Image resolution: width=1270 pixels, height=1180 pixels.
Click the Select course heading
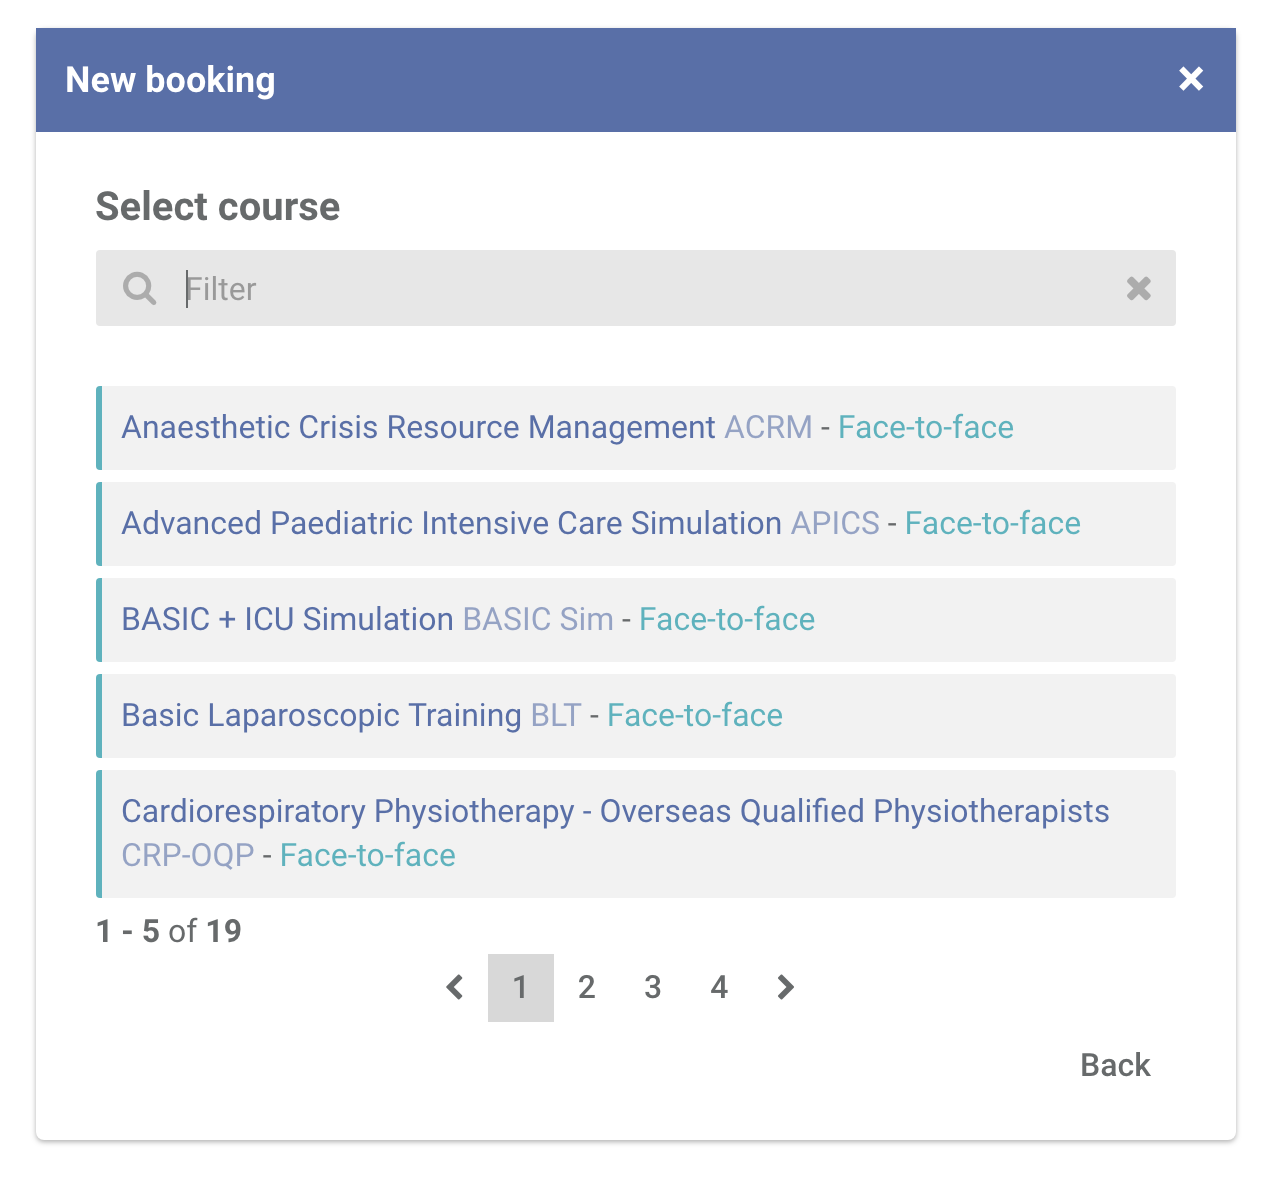pyautogui.click(x=218, y=207)
